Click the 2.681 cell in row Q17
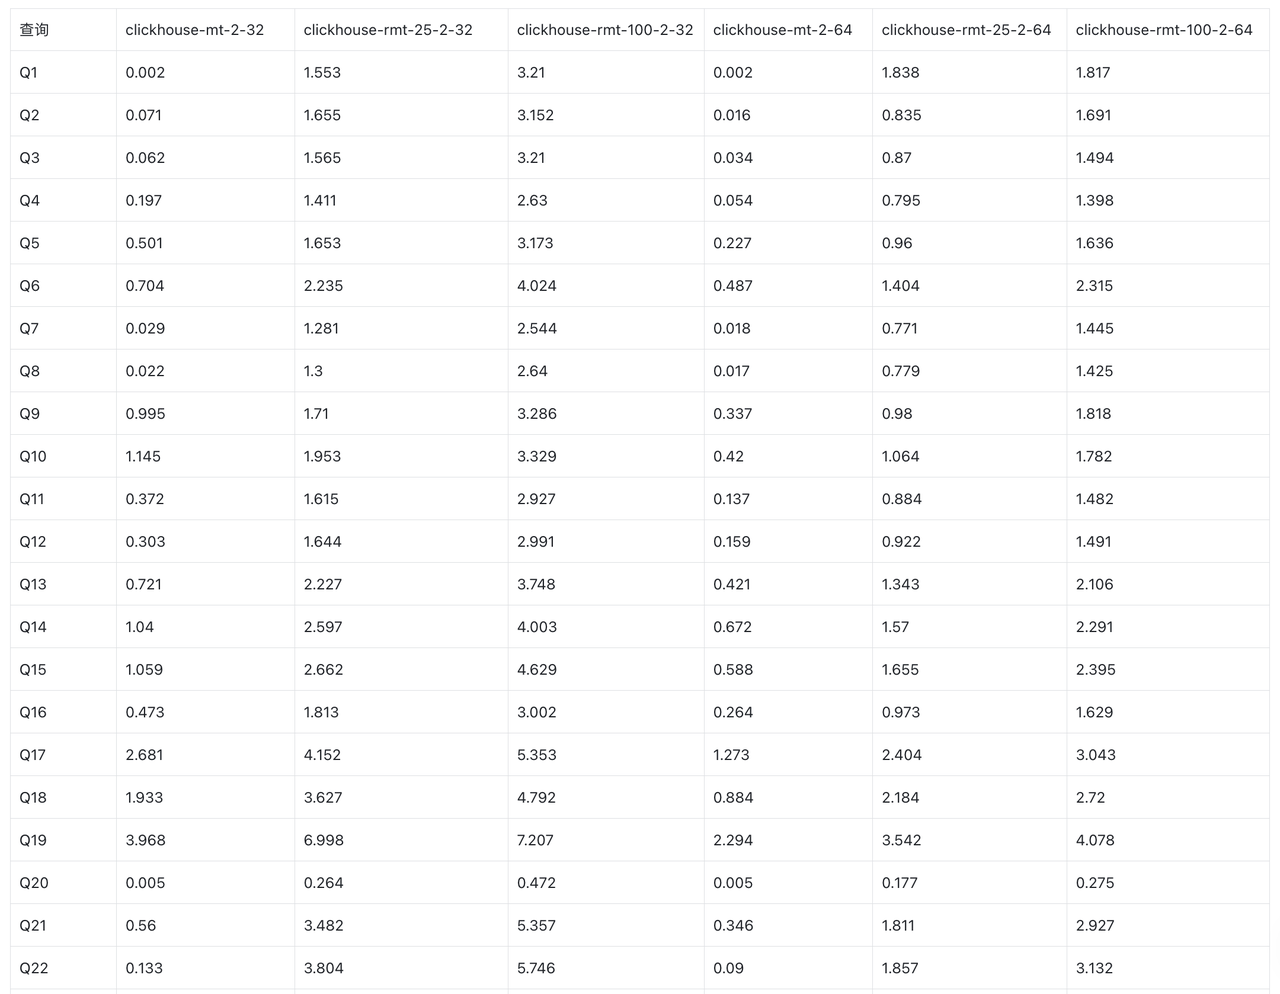Viewport: 1280px width, 994px height. (x=144, y=755)
